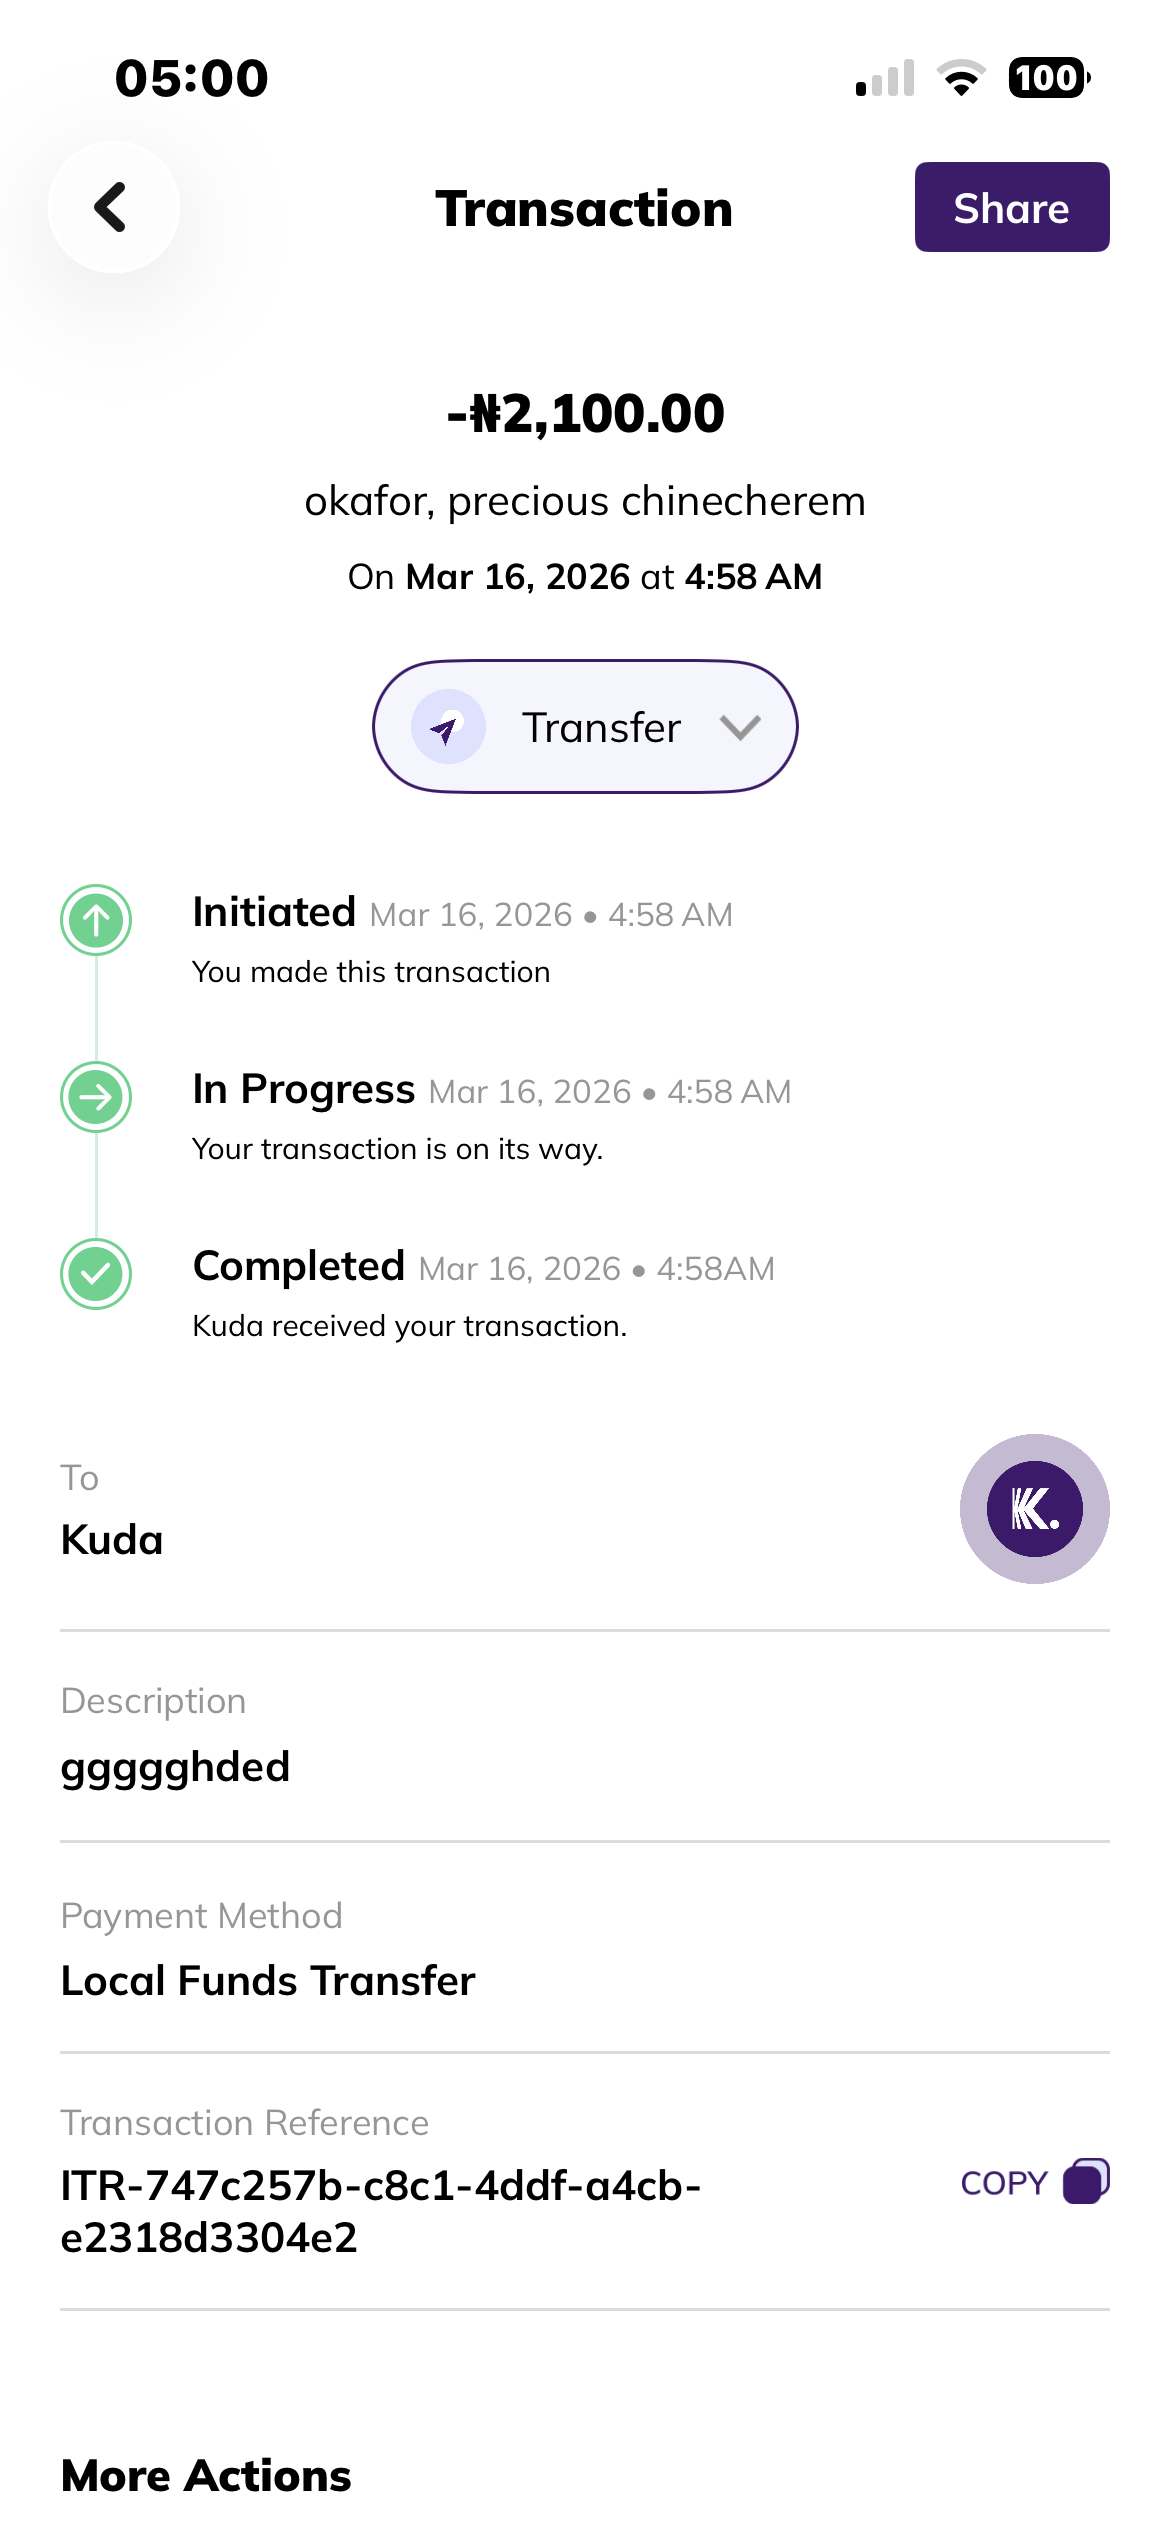The image size is (1170, 2532).
Task: Tap the Local Funds Transfer payment method
Action: pos(268,1981)
